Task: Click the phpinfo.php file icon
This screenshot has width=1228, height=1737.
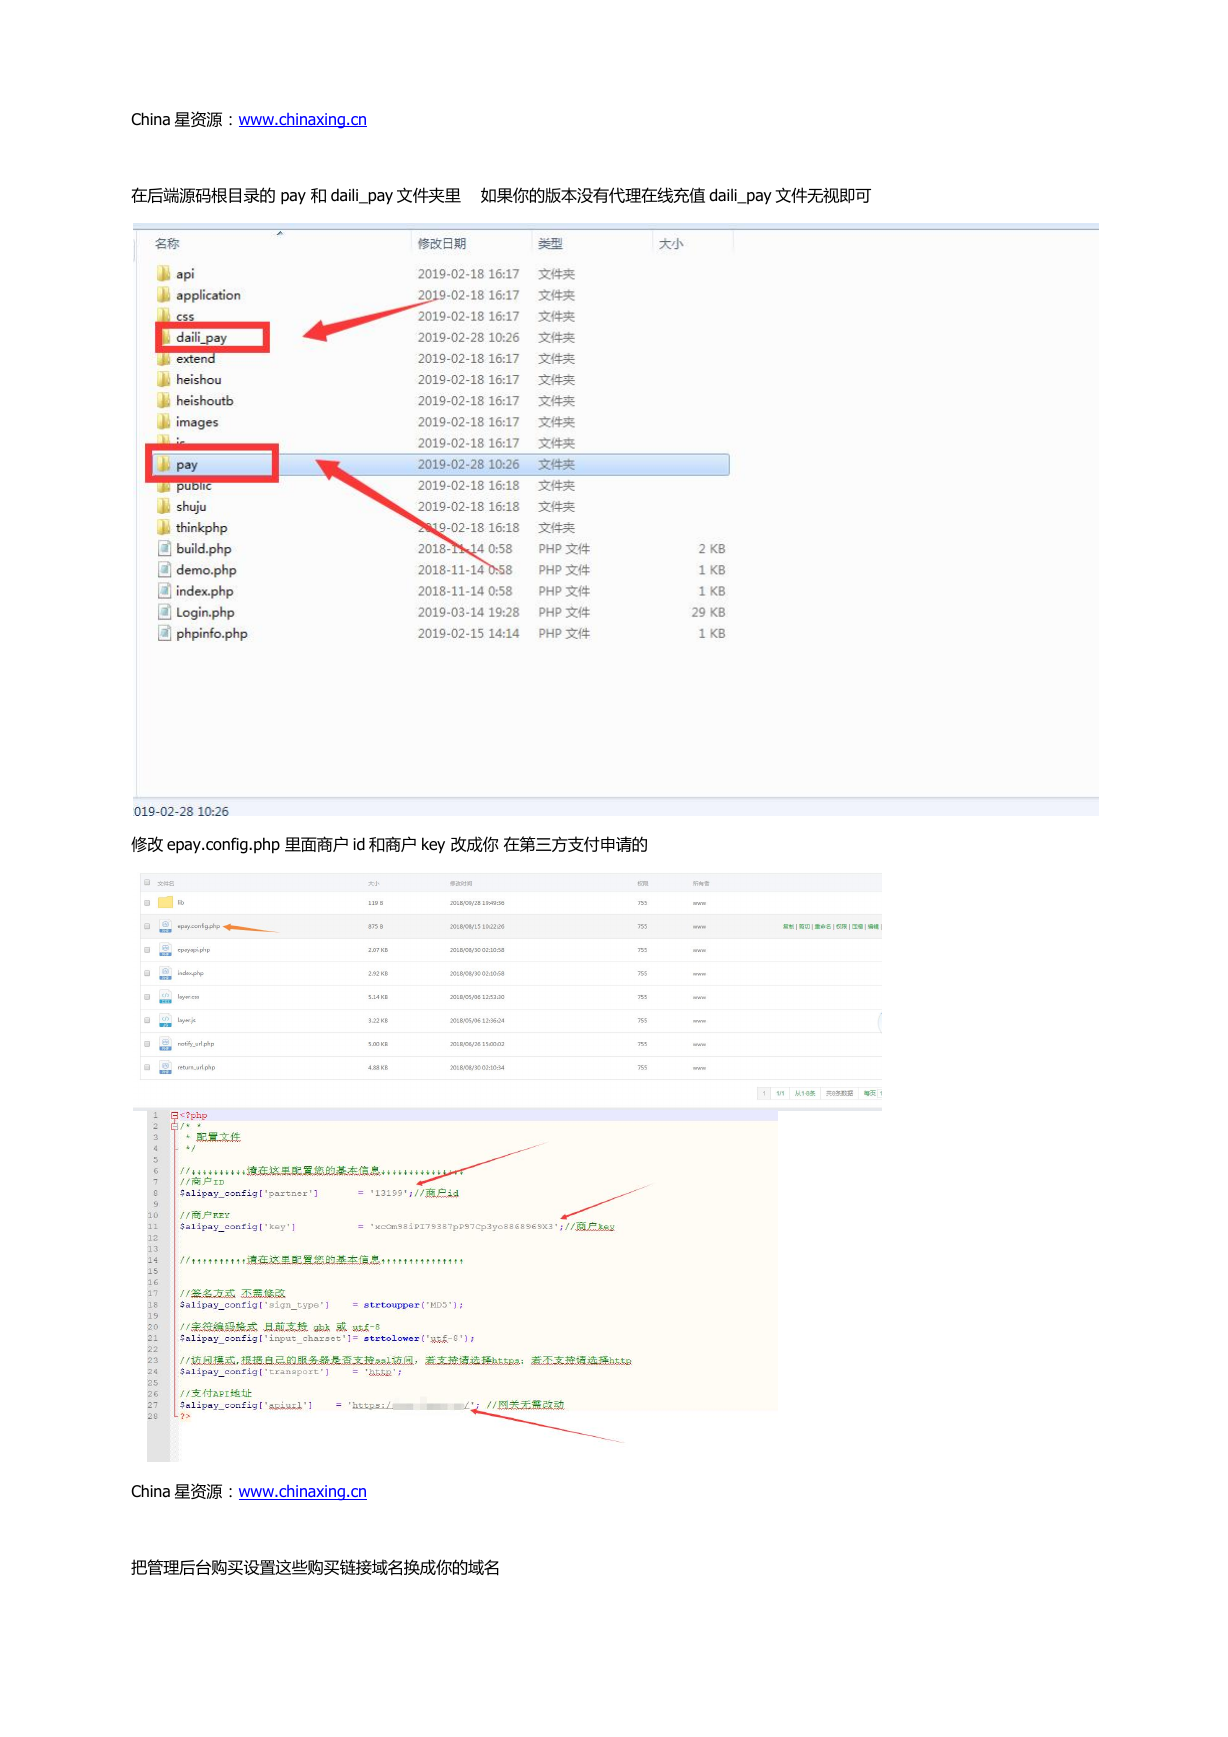Action: coord(164,633)
